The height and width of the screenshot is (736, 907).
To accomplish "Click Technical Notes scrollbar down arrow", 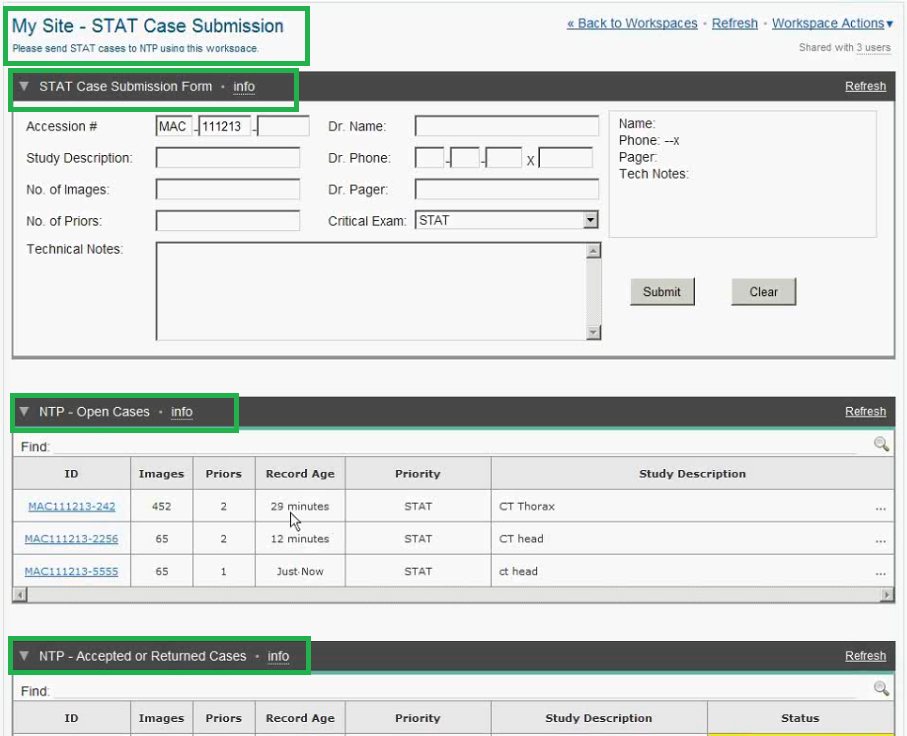I will [593, 333].
